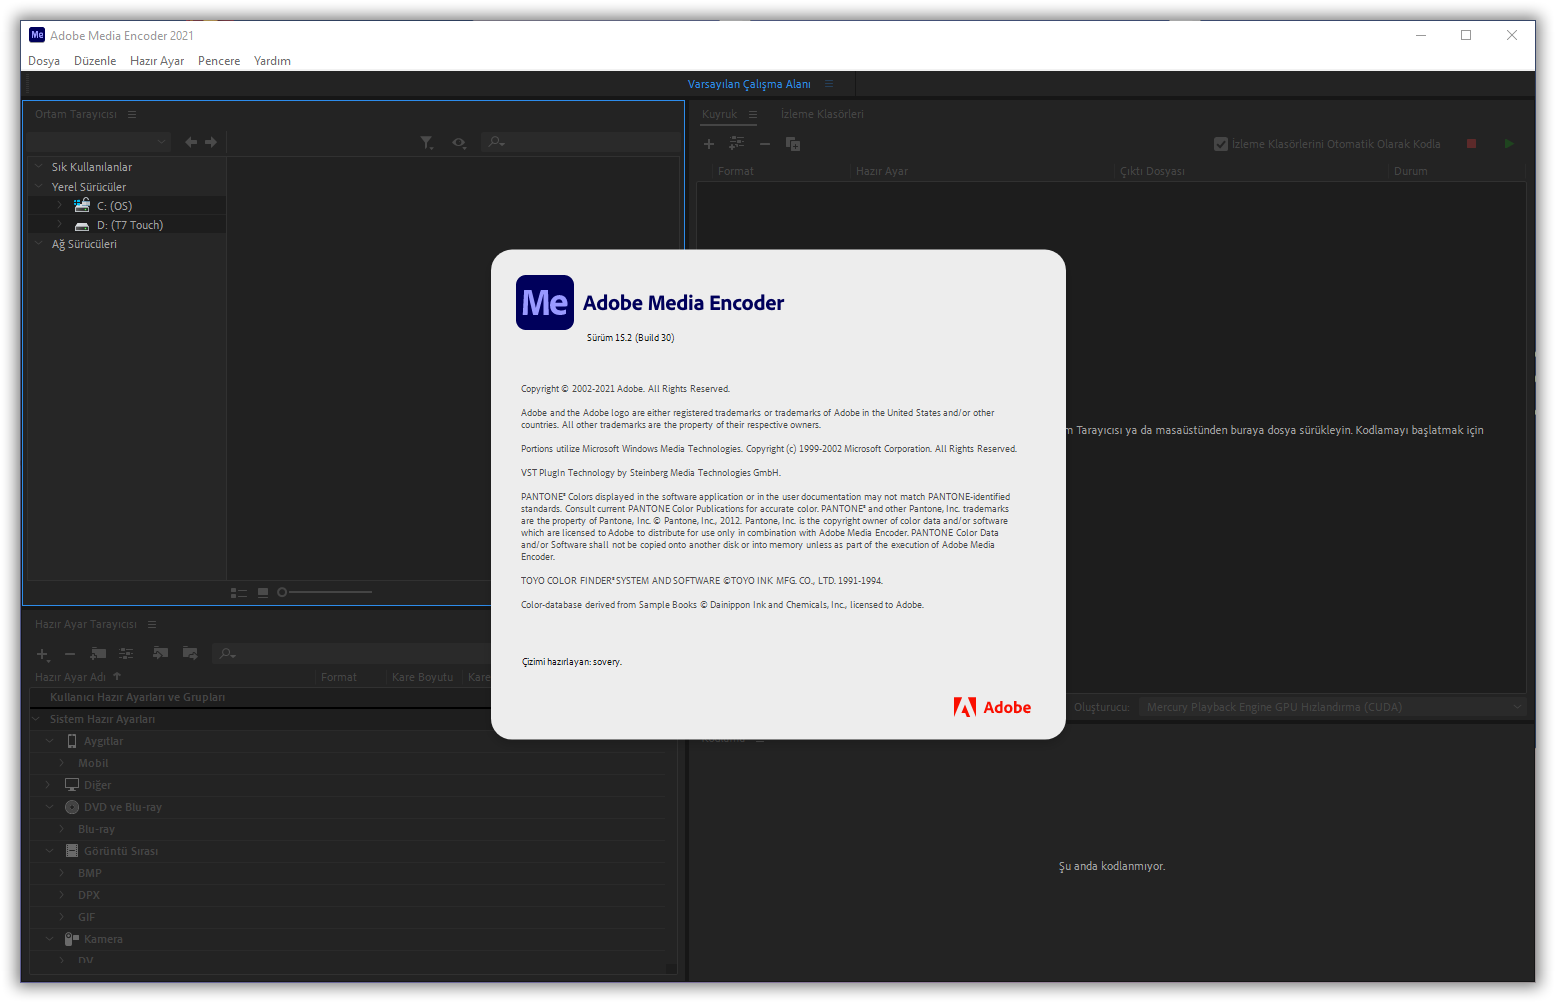The height and width of the screenshot is (1003, 1556).
Task: Click the Media Encoder Me logo in dialog
Action: click(545, 302)
